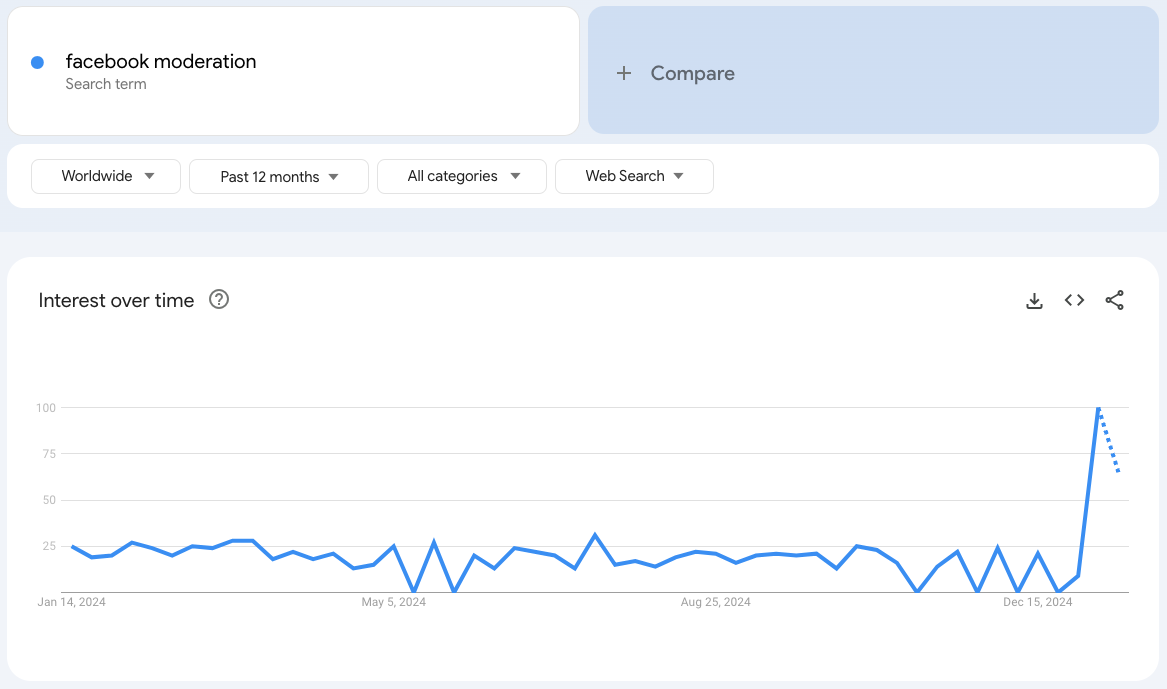This screenshot has height=689, width=1167.
Task: Click the Interest over time help icon
Action: pos(218,299)
